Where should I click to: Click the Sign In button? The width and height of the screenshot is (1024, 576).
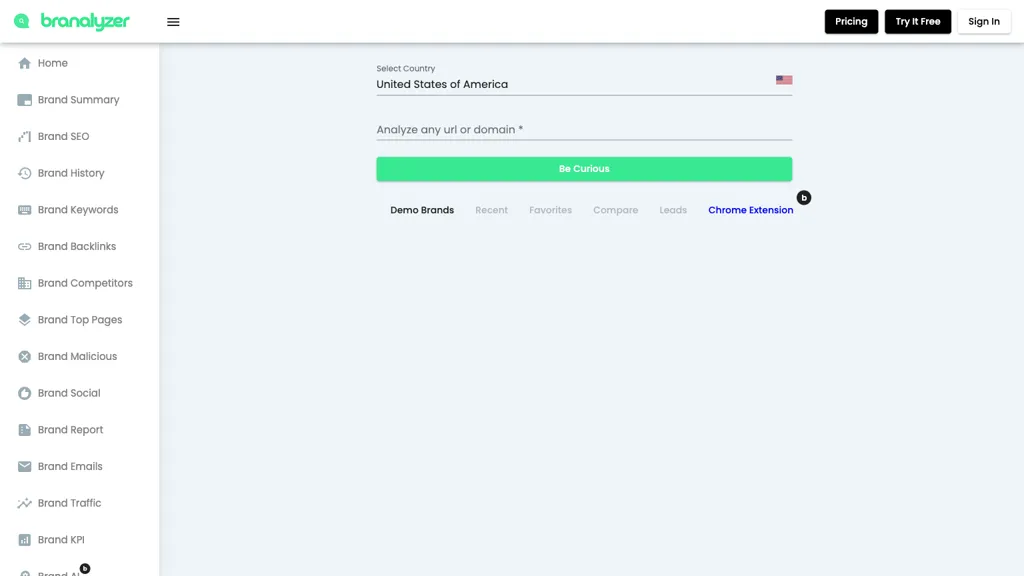point(984,22)
